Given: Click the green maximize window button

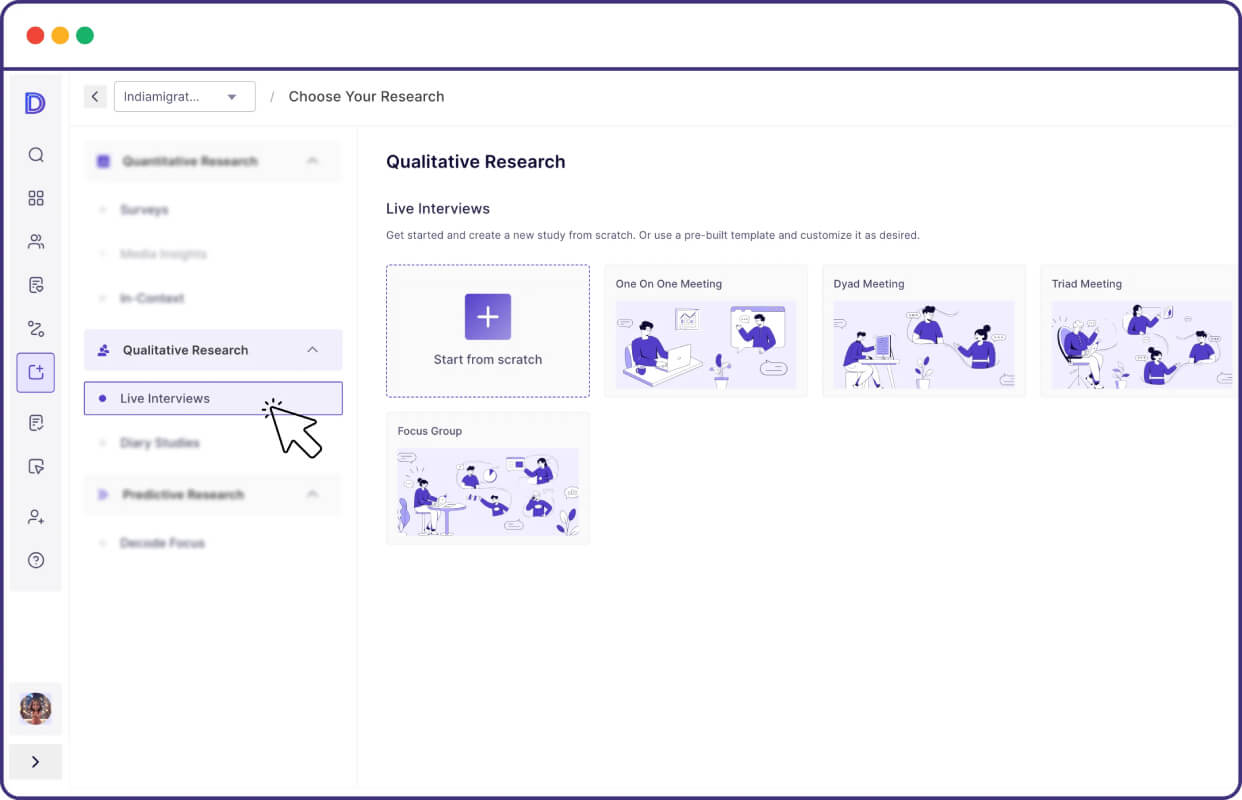Looking at the screenshot, I should (85, 35).
